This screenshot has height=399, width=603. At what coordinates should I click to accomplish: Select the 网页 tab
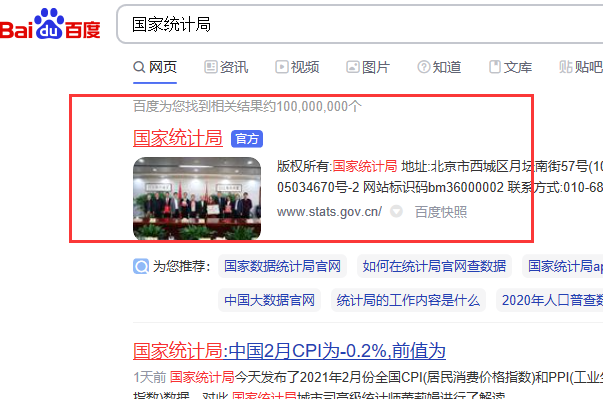coord(155,67)
